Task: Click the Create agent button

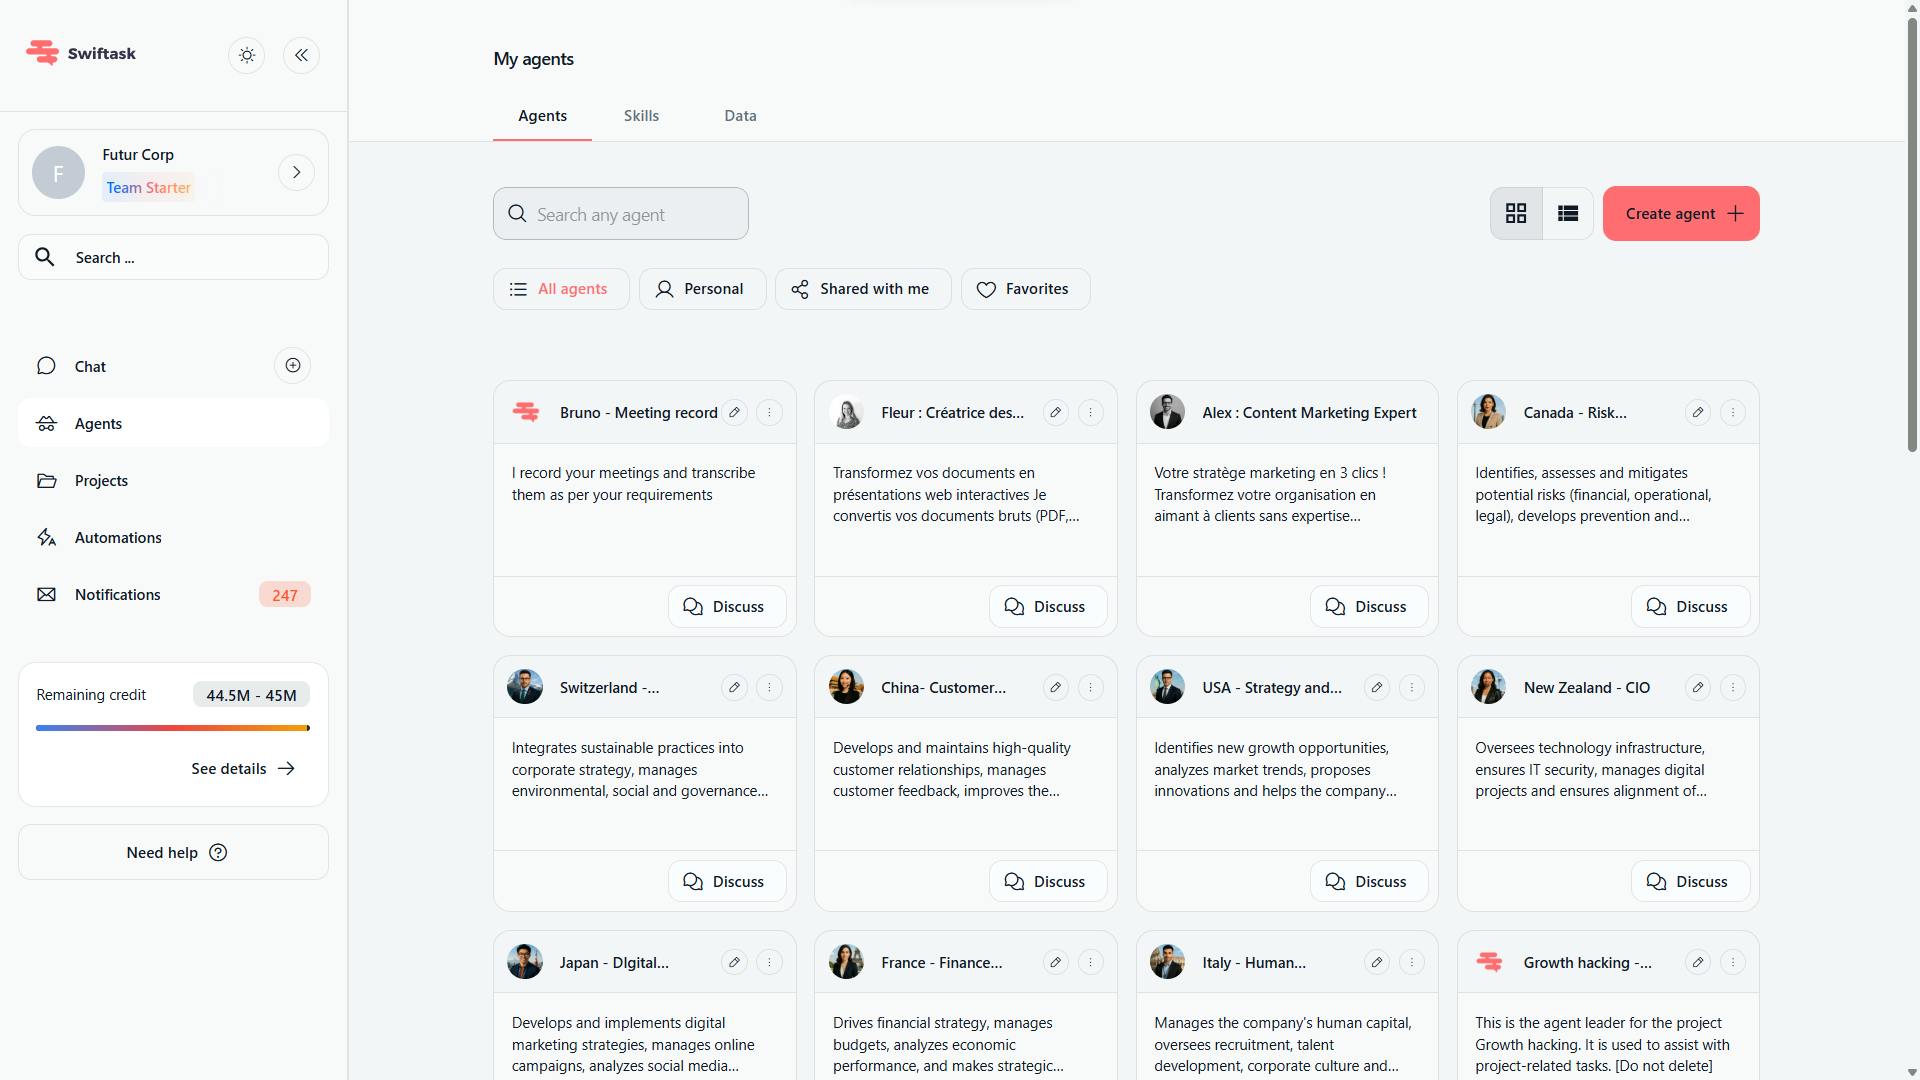Action: [x=1680, y=213]
